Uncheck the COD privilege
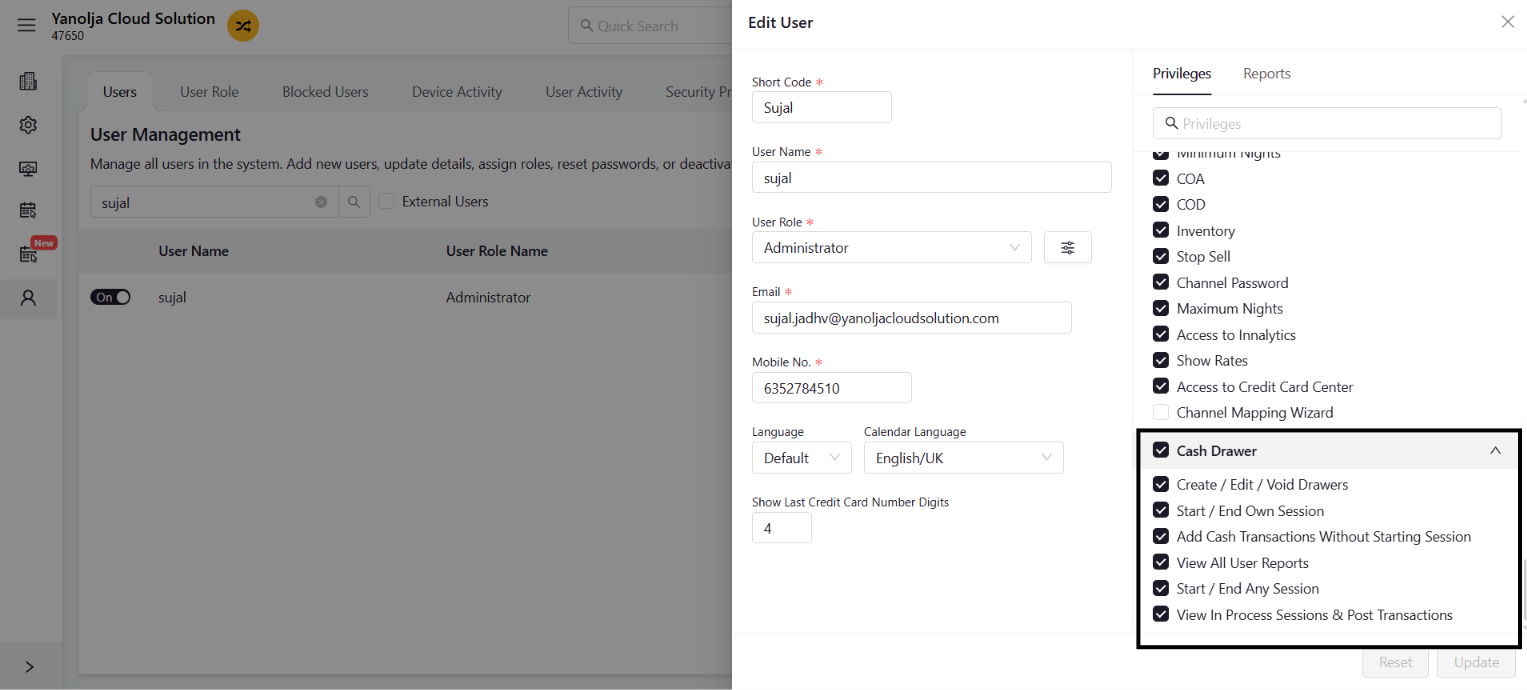 (1161, 204)
